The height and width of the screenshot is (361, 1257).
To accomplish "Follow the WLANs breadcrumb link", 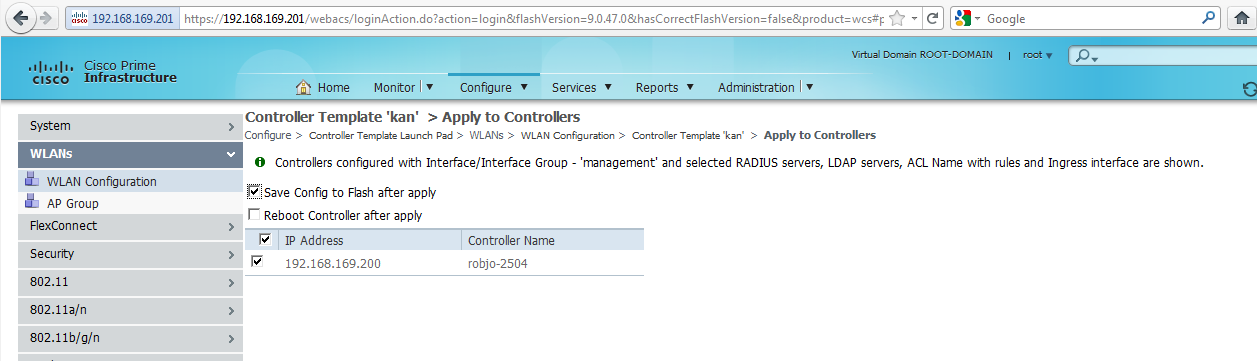I will point(486,135).
